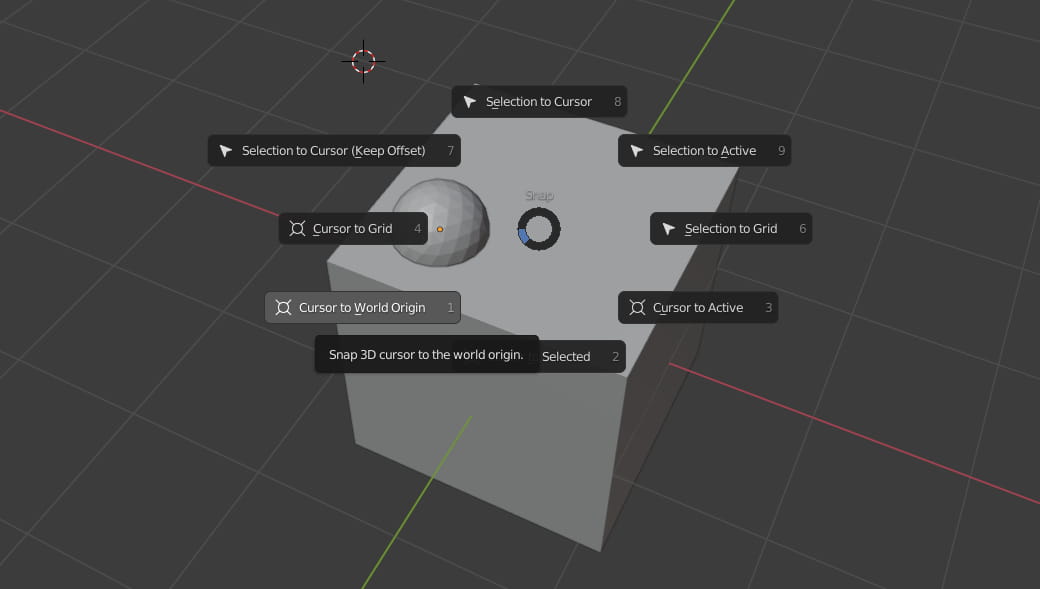This screenshot has width=1040, height=589.
Task: Select "Selection to Cursor" from the pie menu
Action: (538, 101)
